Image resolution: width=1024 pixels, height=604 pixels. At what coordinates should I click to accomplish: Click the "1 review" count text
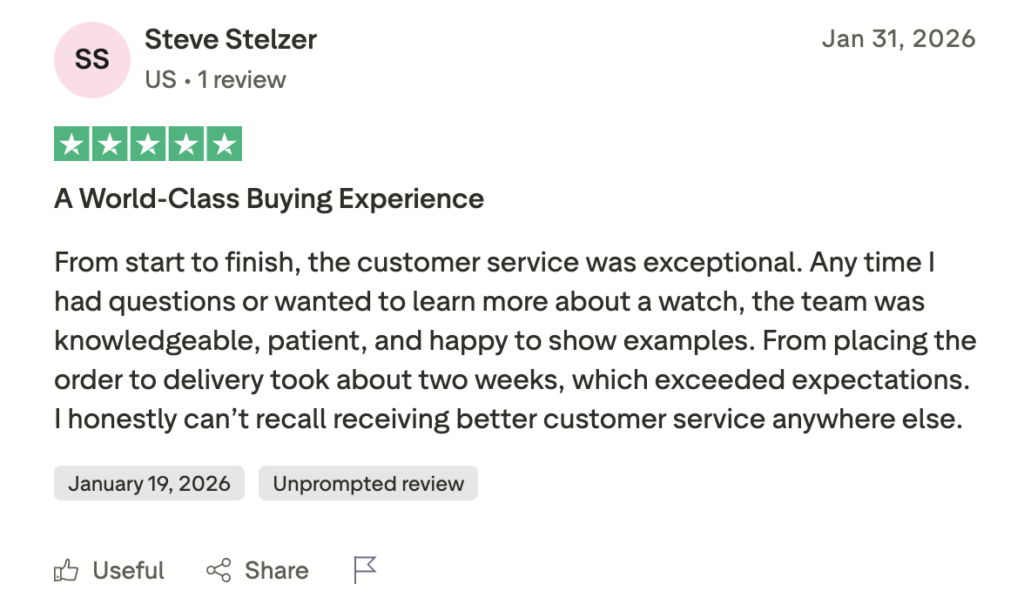242,80
